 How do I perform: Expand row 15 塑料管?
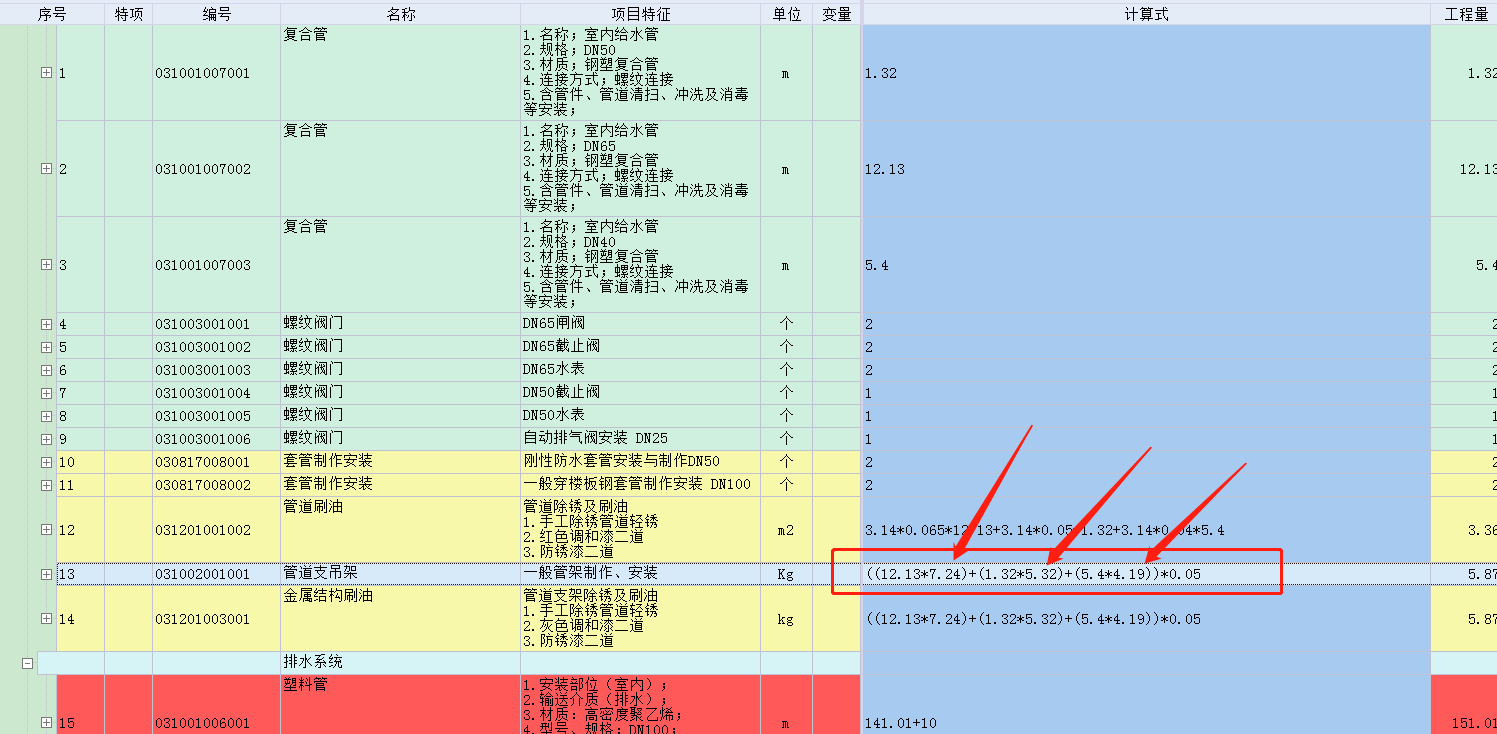[46, 722]
